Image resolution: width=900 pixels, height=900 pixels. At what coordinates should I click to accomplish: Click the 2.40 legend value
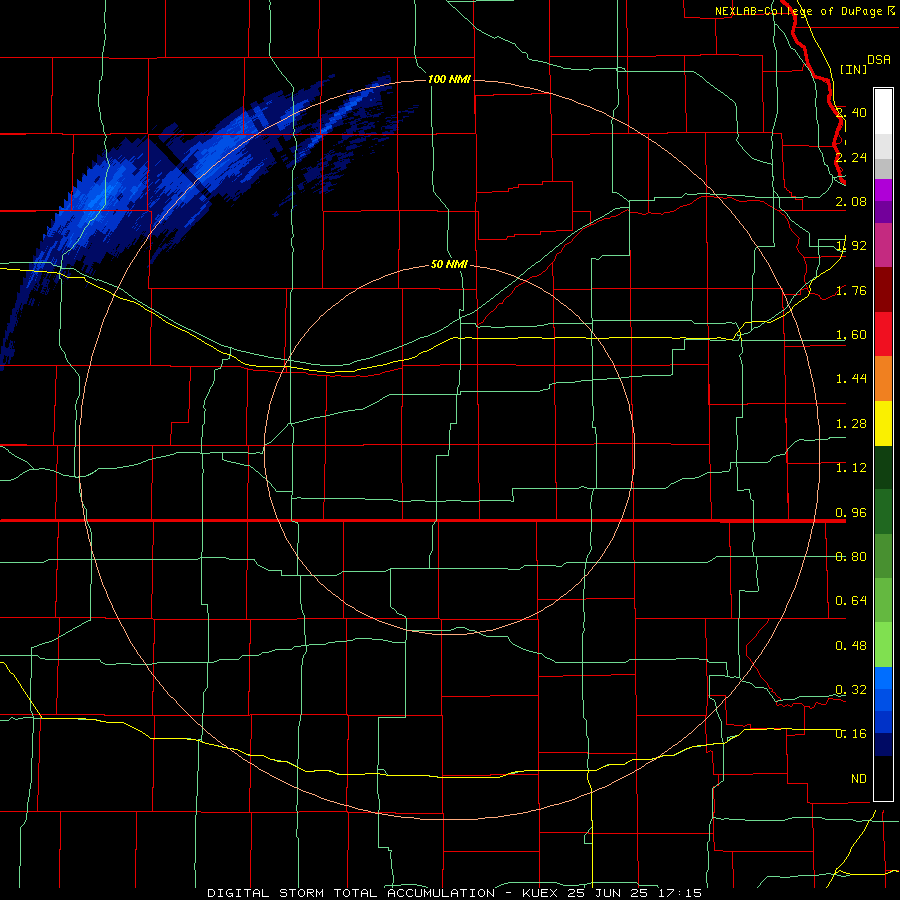coord(851,112)
